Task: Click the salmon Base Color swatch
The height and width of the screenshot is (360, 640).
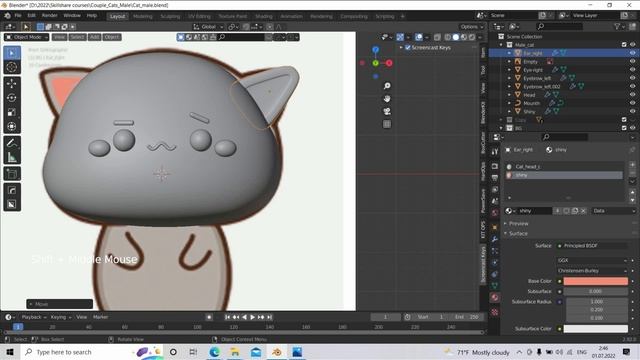Action: tap(596, 281)
